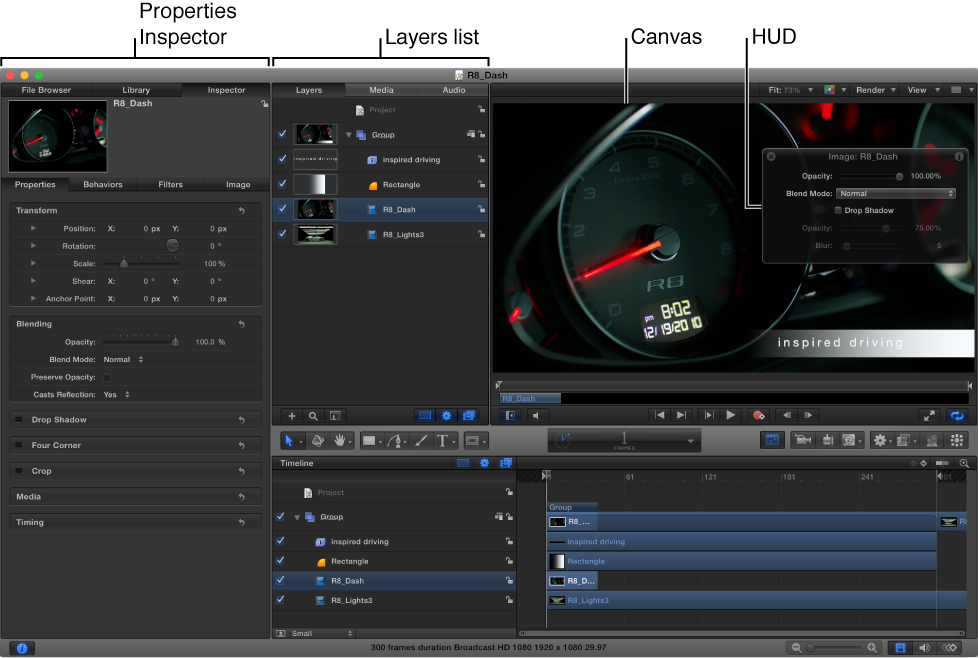Switch to the Library tab

point(135,89)
